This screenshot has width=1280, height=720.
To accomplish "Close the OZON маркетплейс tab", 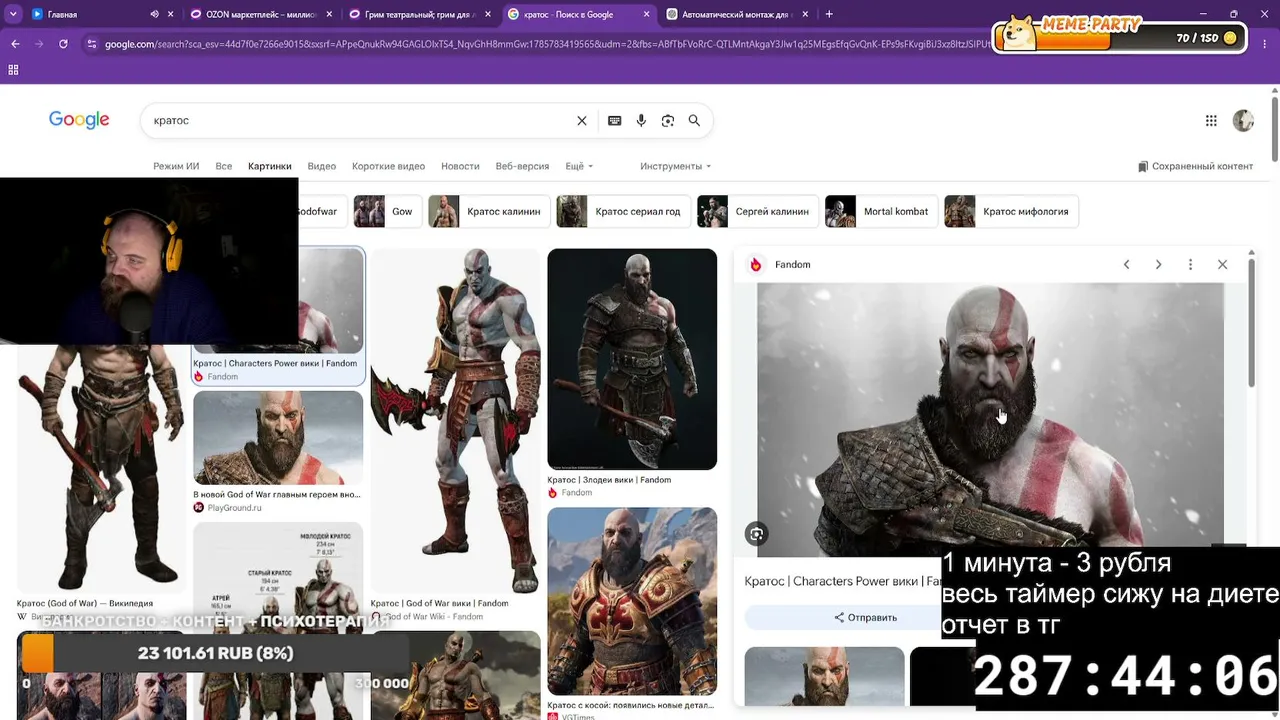I will pyautogui.click(x=330, y=14).
